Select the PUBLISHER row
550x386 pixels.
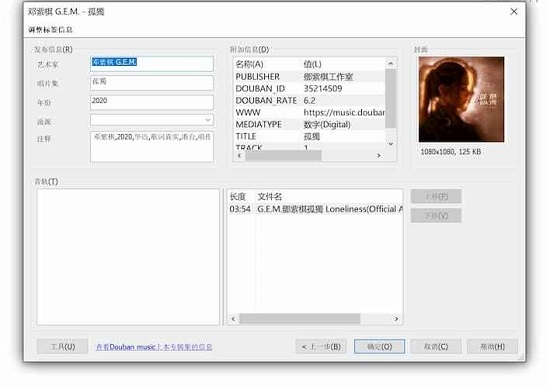pos(309,77)
